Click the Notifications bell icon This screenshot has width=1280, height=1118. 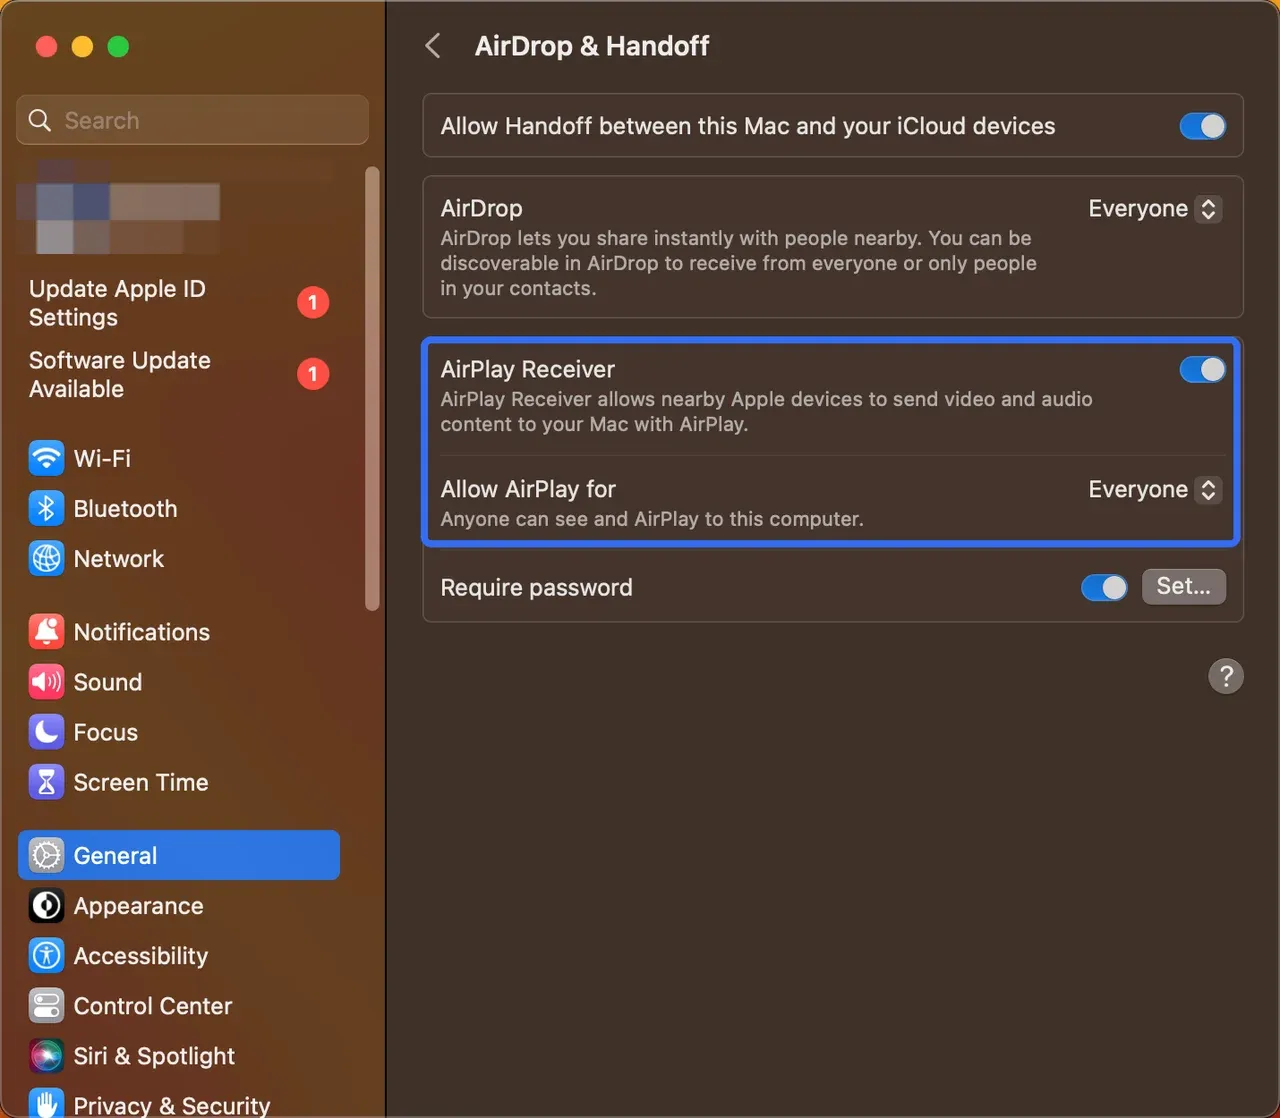tap(46, 632)
